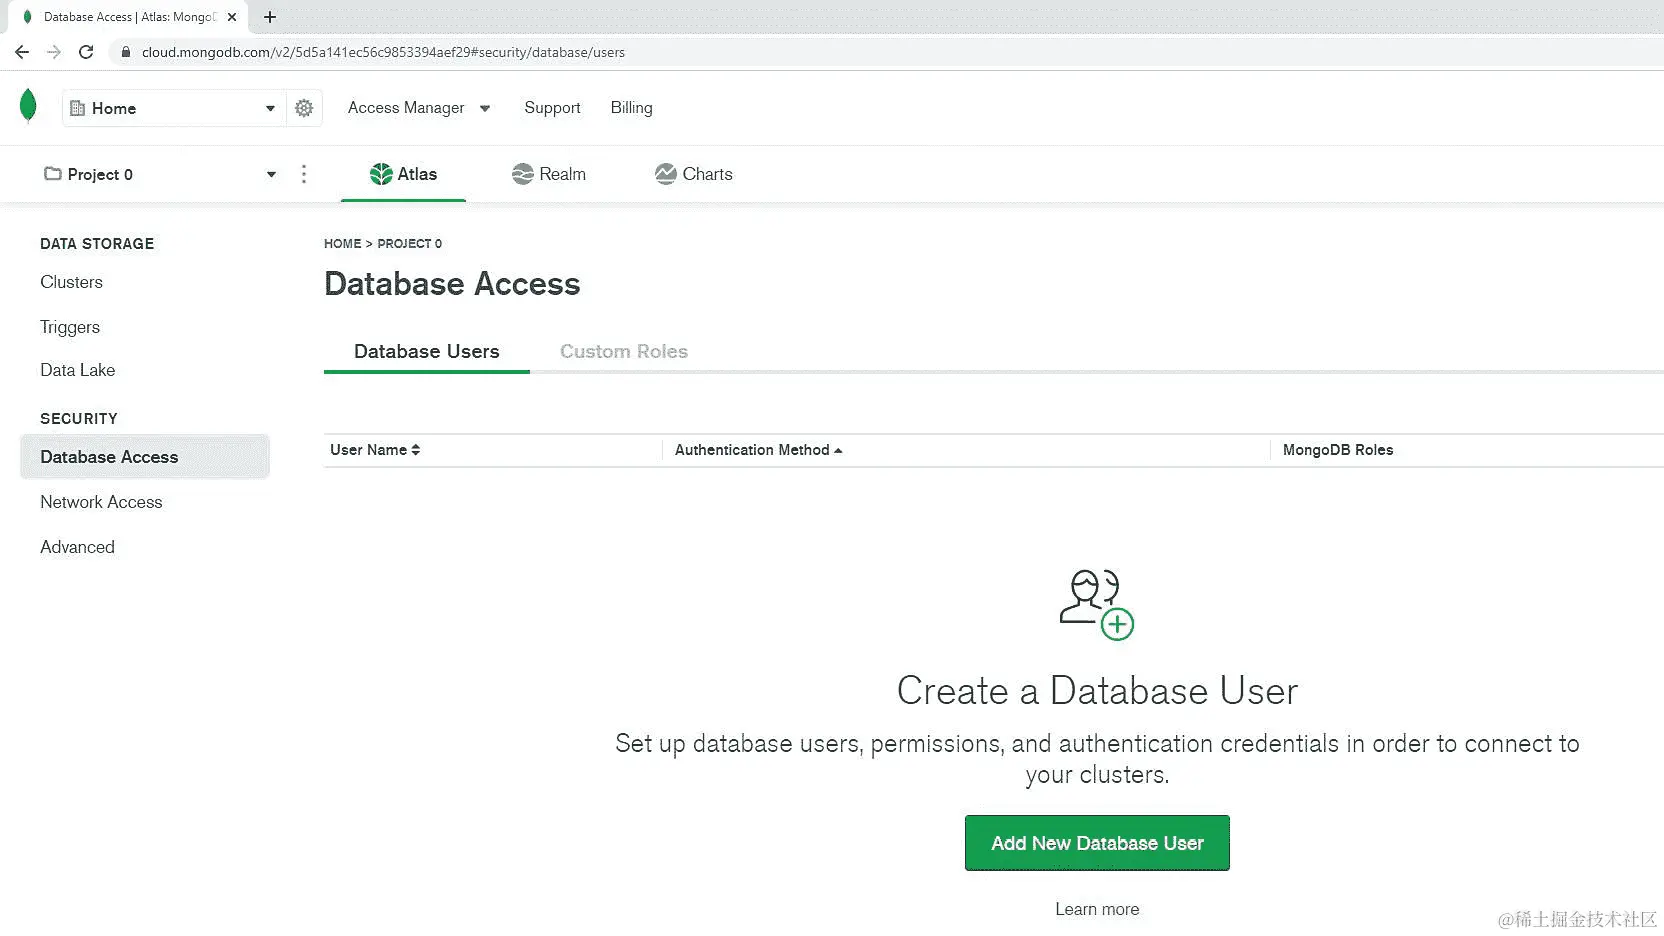This screenshot has height=936, width=1664.
Task: Click HOME breadcrumb link
Action: 343,244
